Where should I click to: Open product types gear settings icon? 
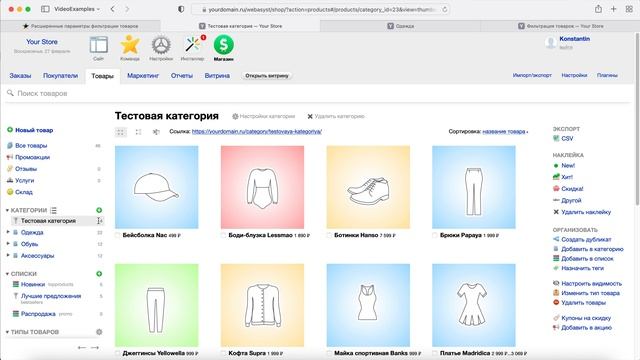[x=99, y=332]
